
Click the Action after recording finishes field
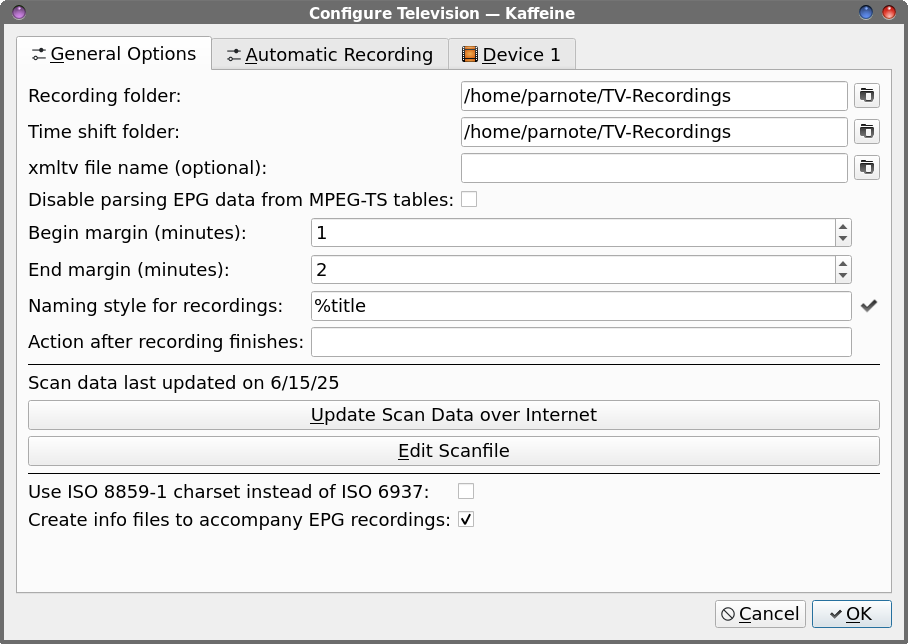tap(581, 342)
